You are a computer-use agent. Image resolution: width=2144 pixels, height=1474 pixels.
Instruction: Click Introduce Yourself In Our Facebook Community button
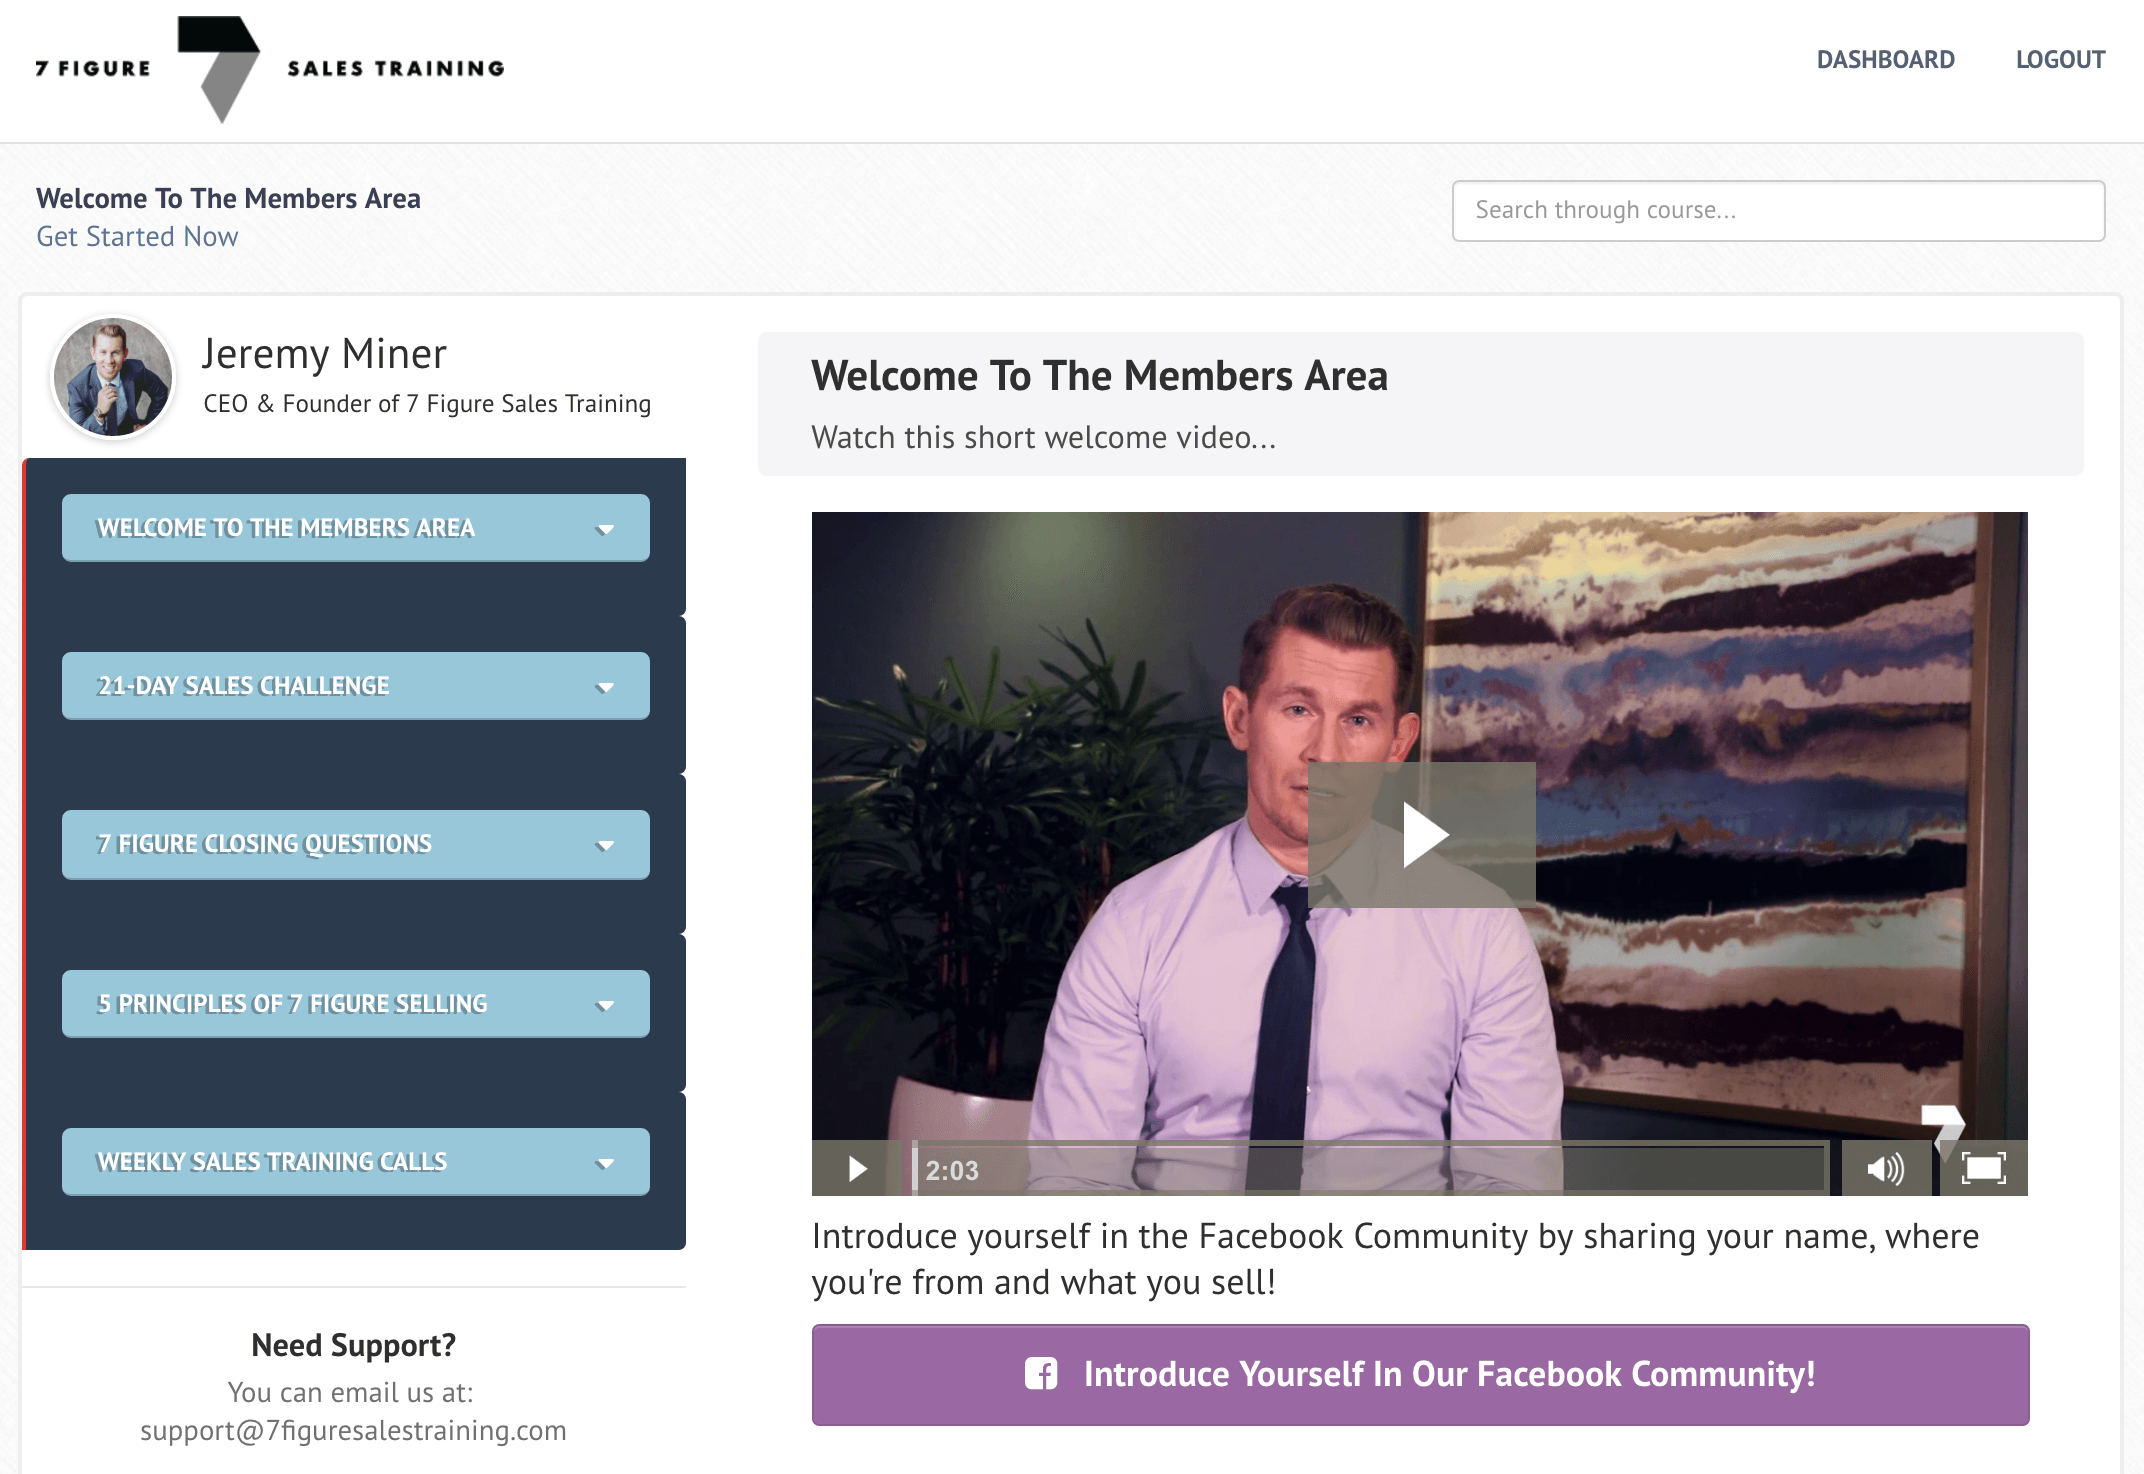click(1420, 1375)
